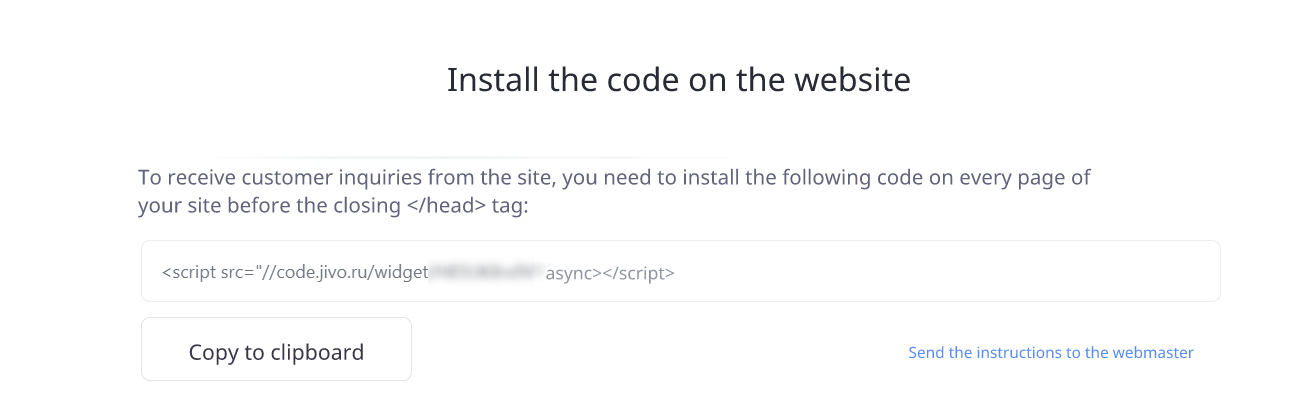The height and width of the screenshot is (411, 1299).
Task: Open Send the instructions to the webmaster link
Action: 1050,352
